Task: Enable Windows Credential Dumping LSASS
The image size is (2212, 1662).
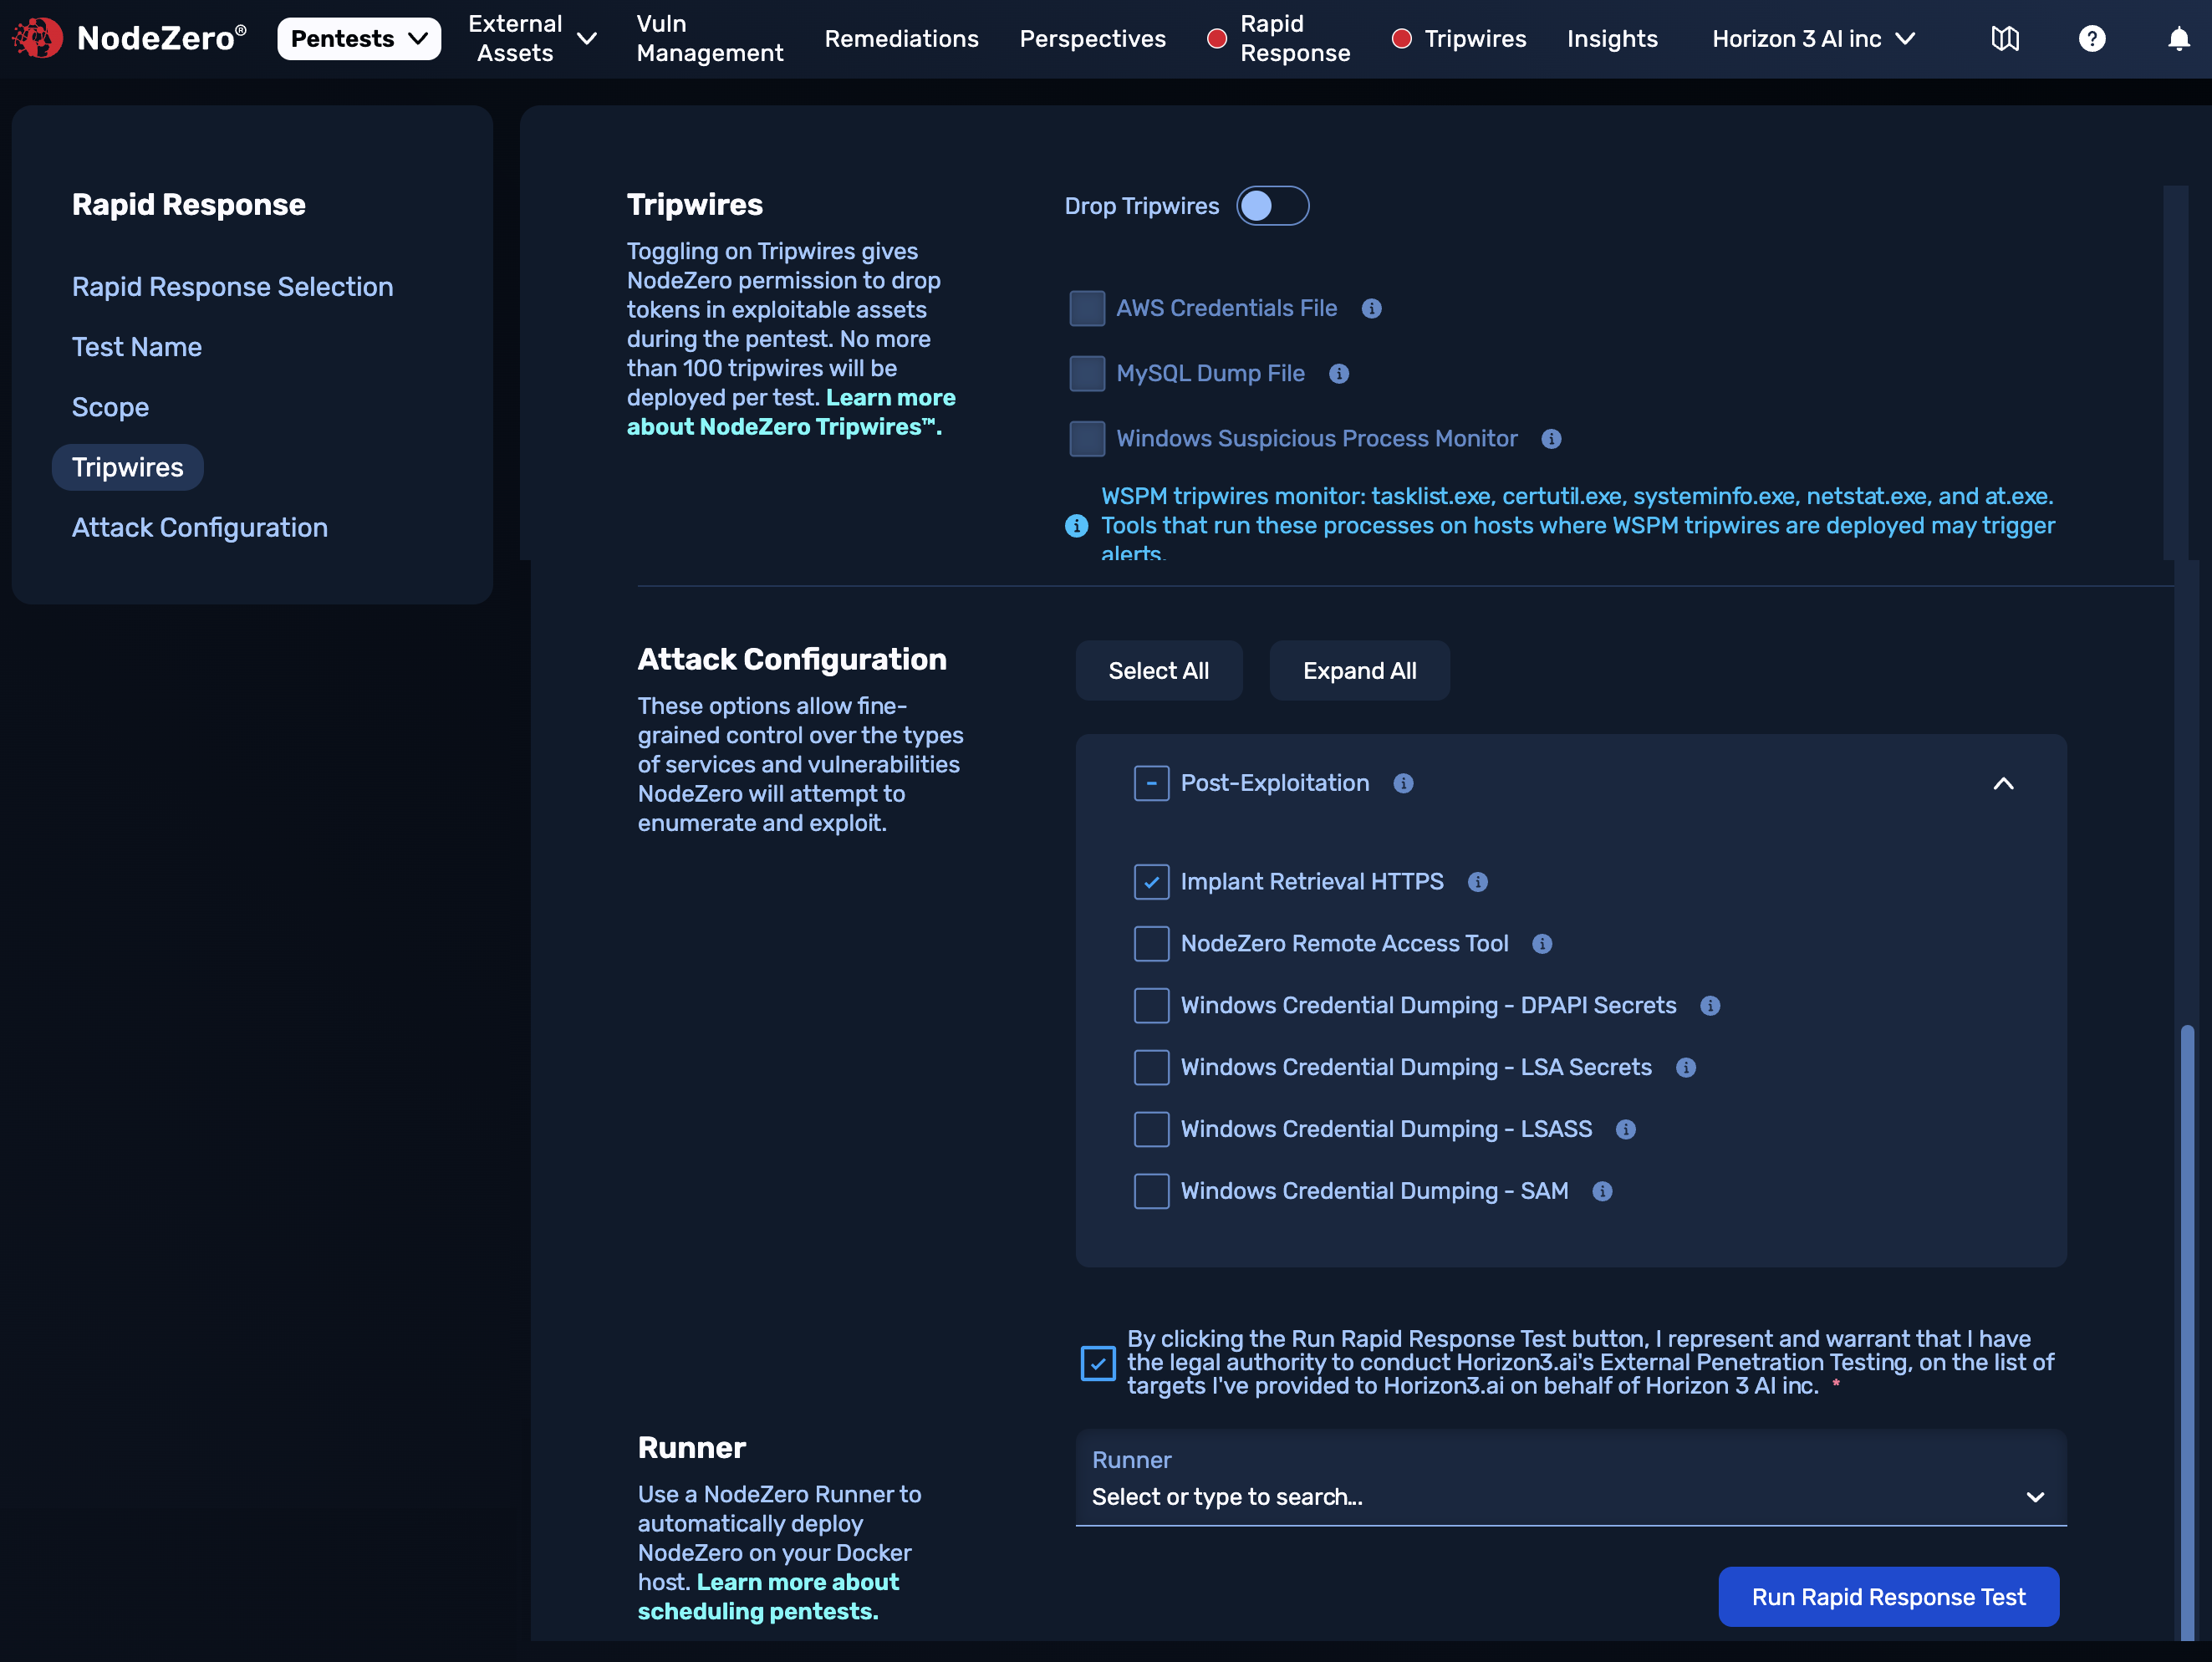Action: [x=1151, y=1130]
